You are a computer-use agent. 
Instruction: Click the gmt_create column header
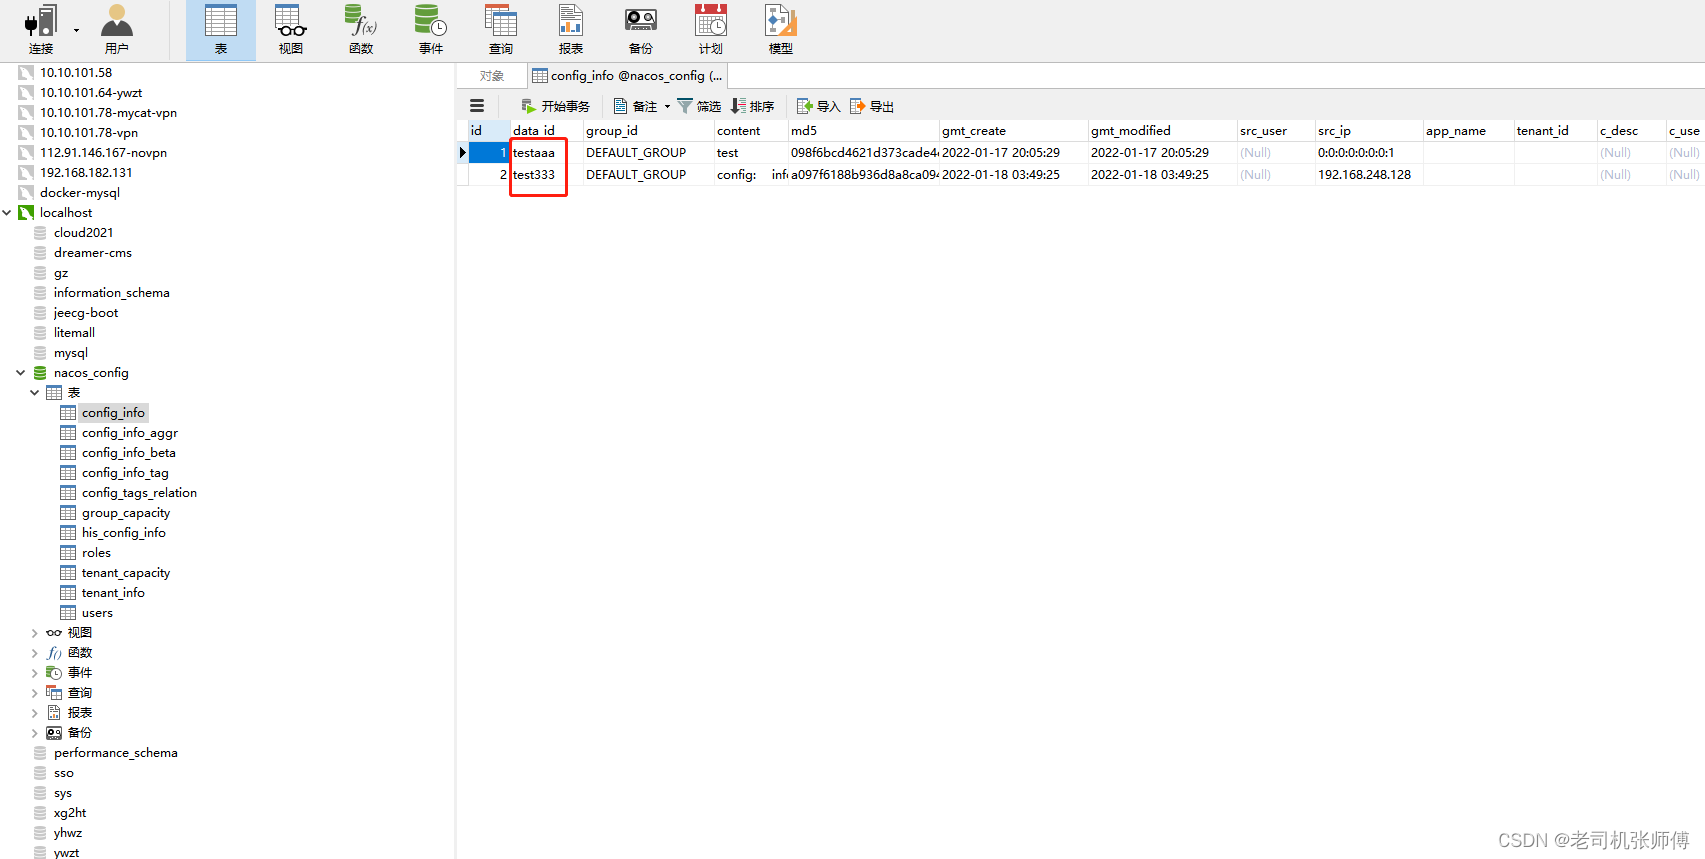1014,130
